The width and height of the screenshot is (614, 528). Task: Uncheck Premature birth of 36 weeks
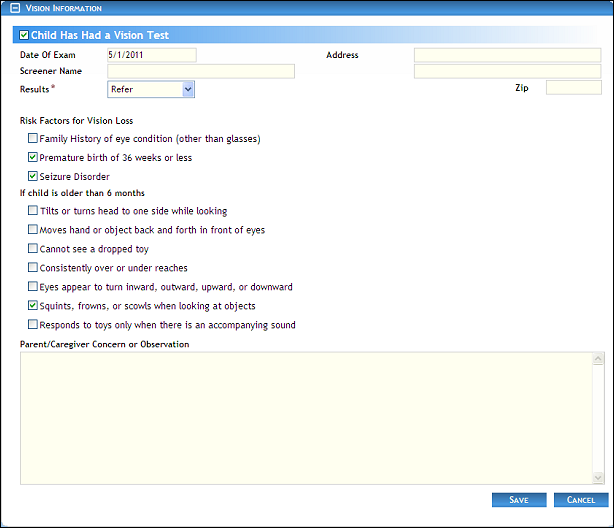pos(33,158)
